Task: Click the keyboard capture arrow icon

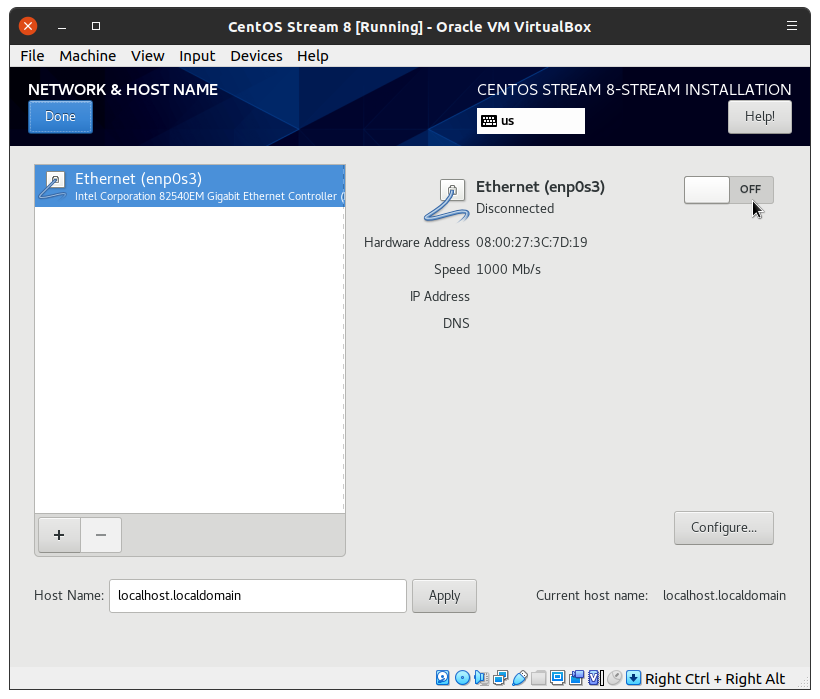Action: point(633,678)
